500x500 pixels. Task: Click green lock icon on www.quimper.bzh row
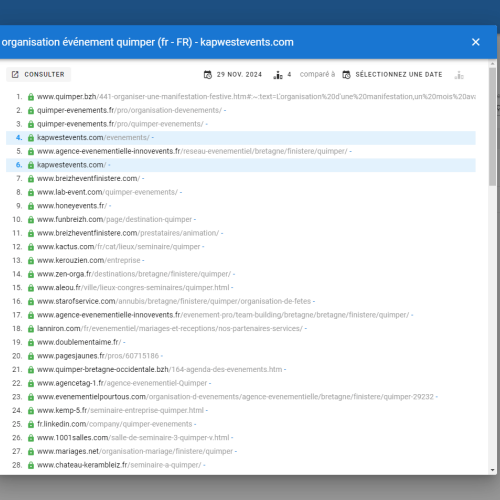click(31, 97)
